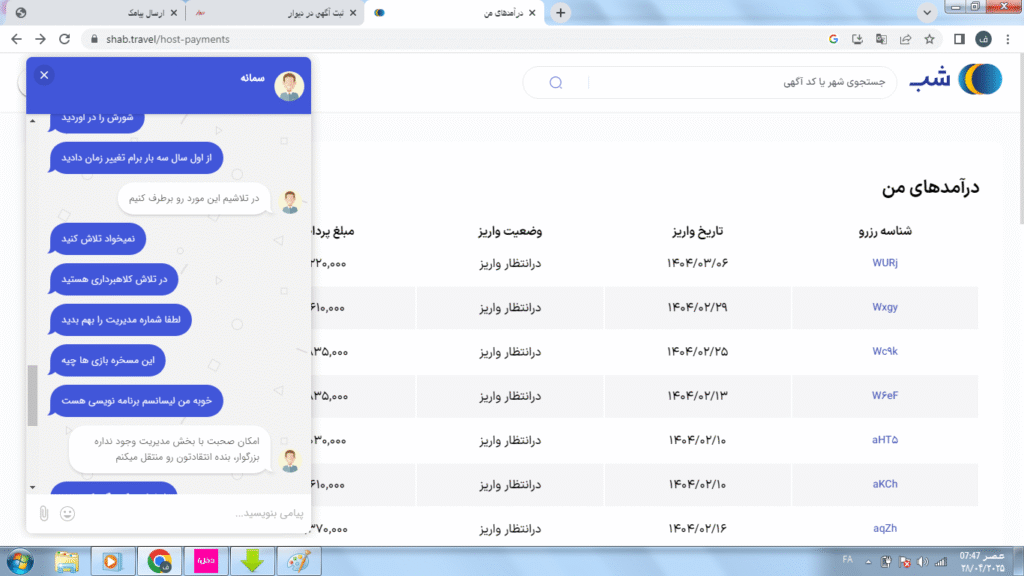The width and height of the screenshot is (1024, 576).
Task: Open new browser tab
Action: [561, 13]
